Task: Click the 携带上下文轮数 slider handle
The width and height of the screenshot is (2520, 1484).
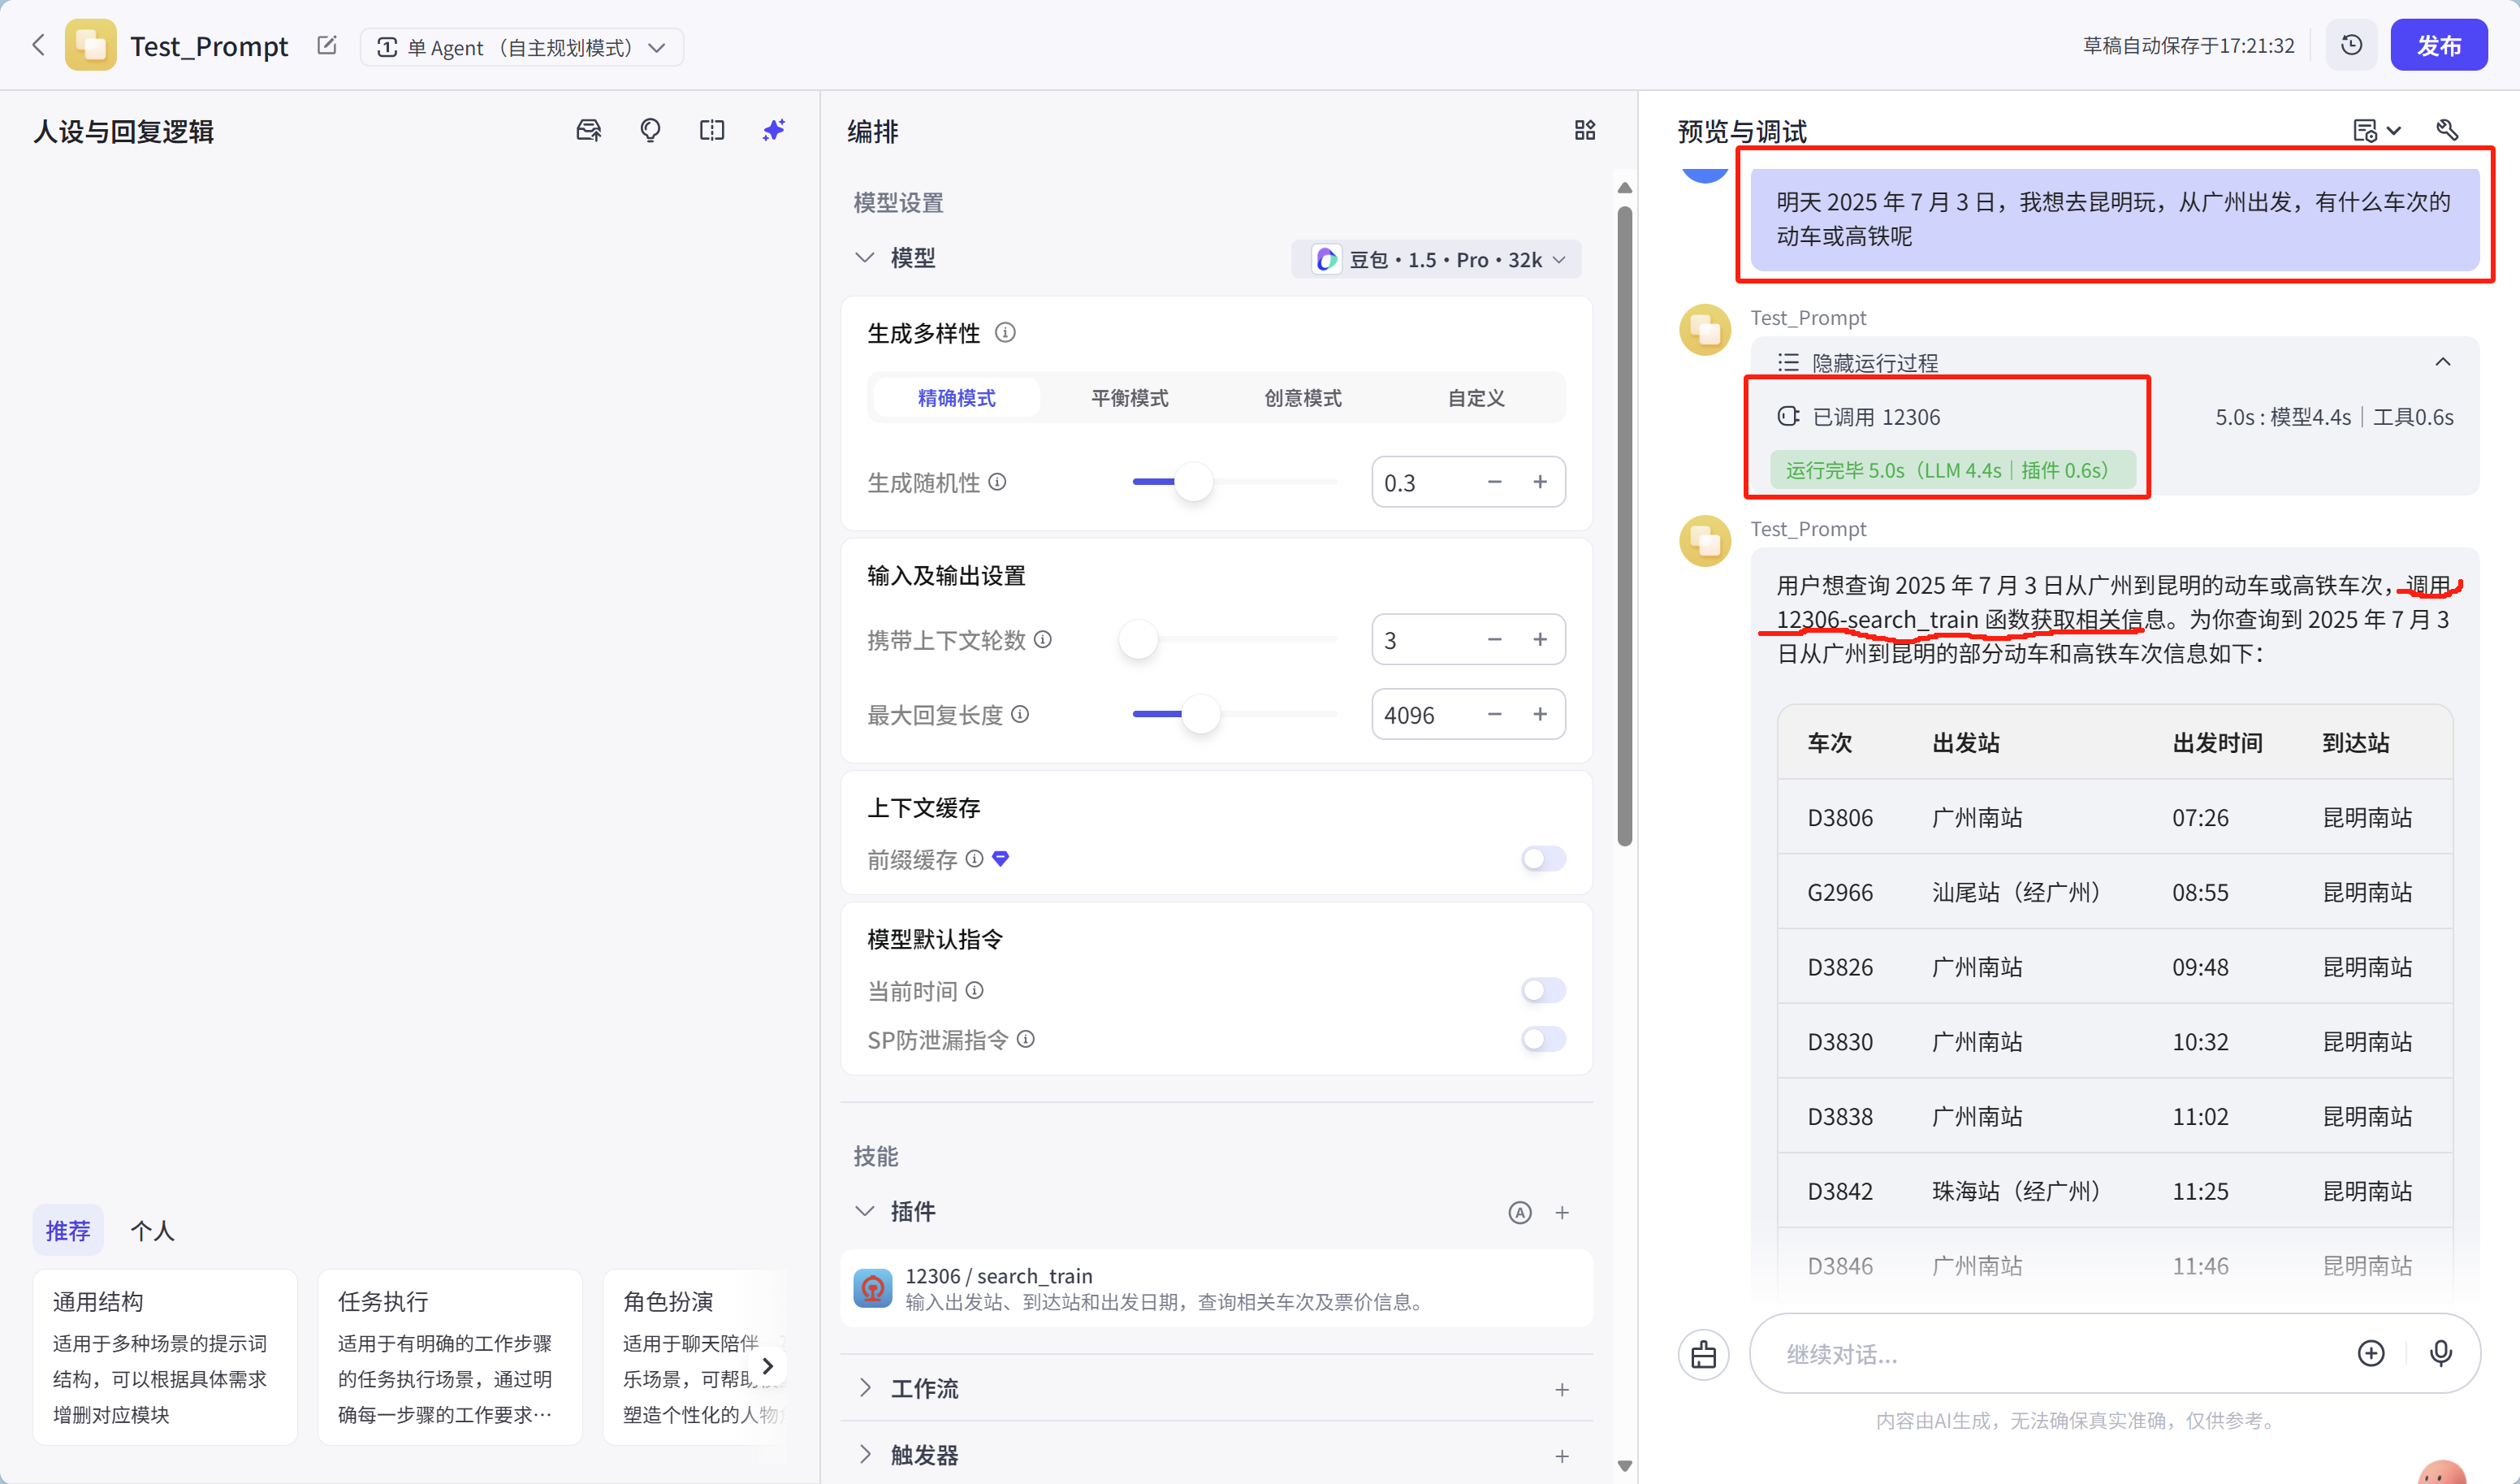Action: click(1138, 639)
